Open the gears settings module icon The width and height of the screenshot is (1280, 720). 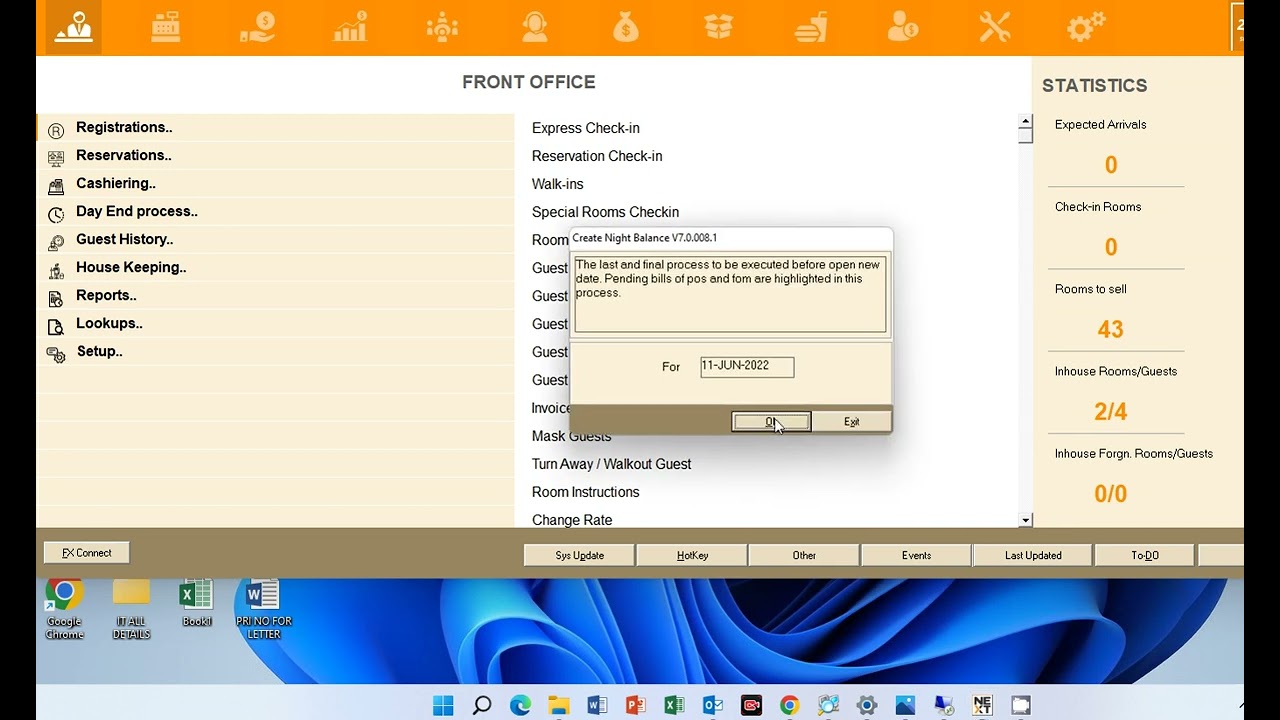pyautogui.click(x=1086, y=27)
